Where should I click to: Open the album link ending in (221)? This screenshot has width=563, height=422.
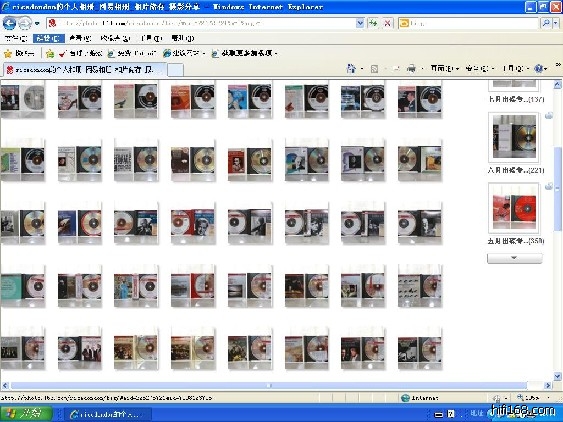[x=515, y=170]
